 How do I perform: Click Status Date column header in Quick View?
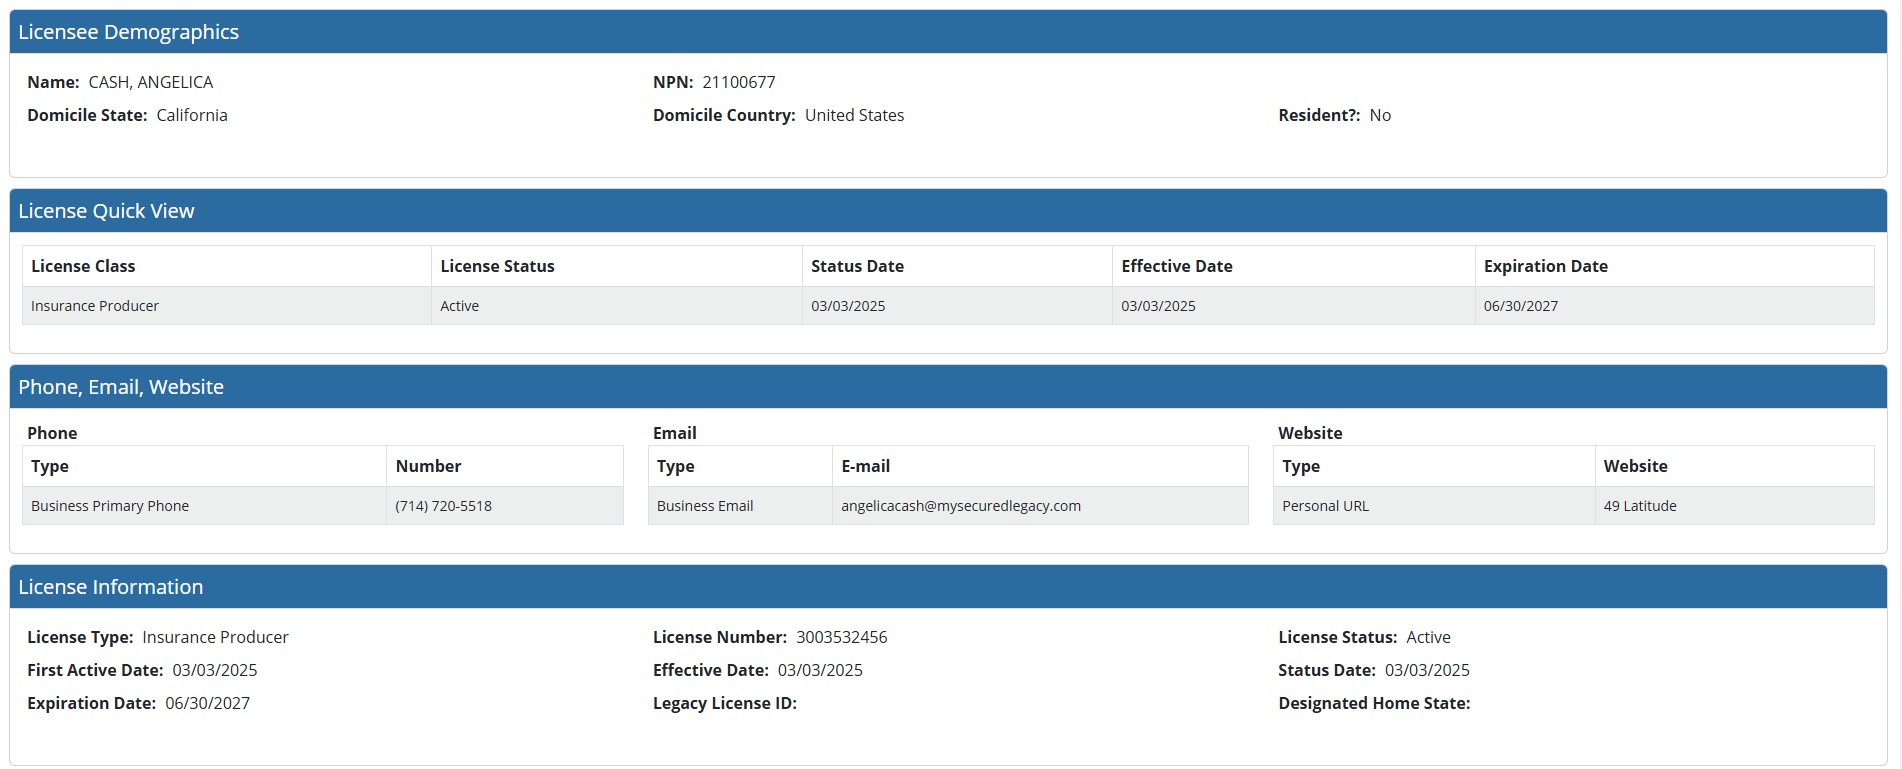pos(857,266)
